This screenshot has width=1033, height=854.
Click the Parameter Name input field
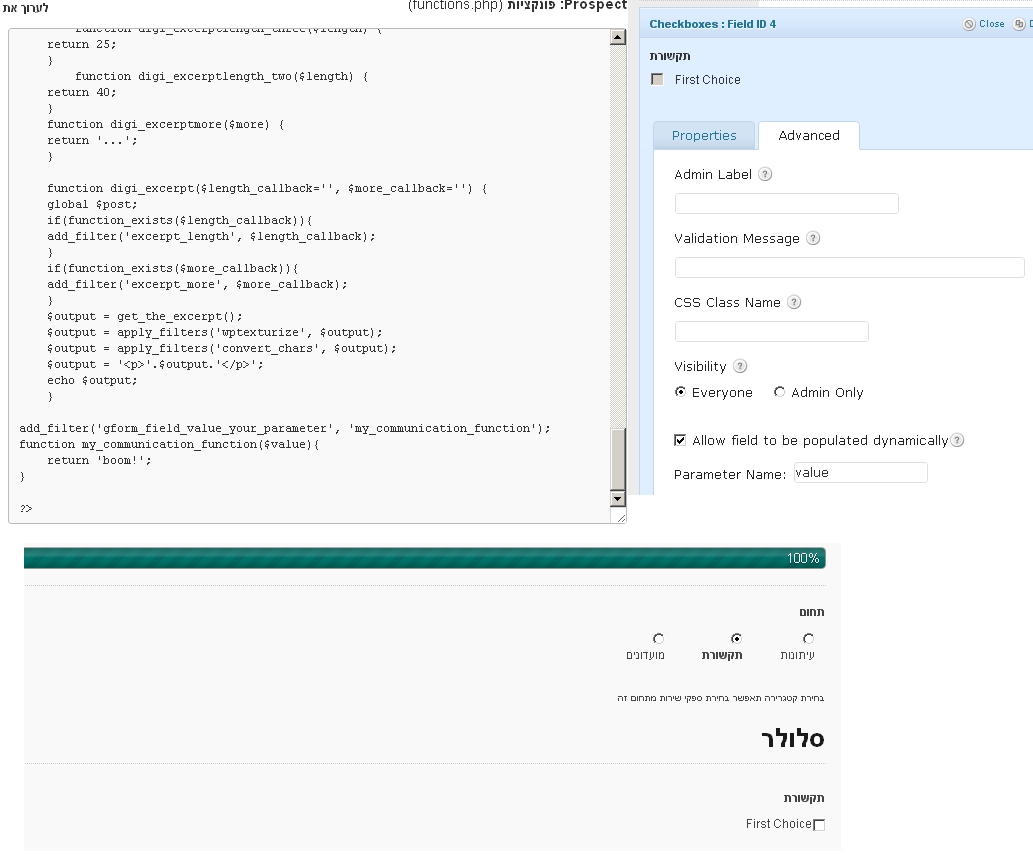[860, 473]
